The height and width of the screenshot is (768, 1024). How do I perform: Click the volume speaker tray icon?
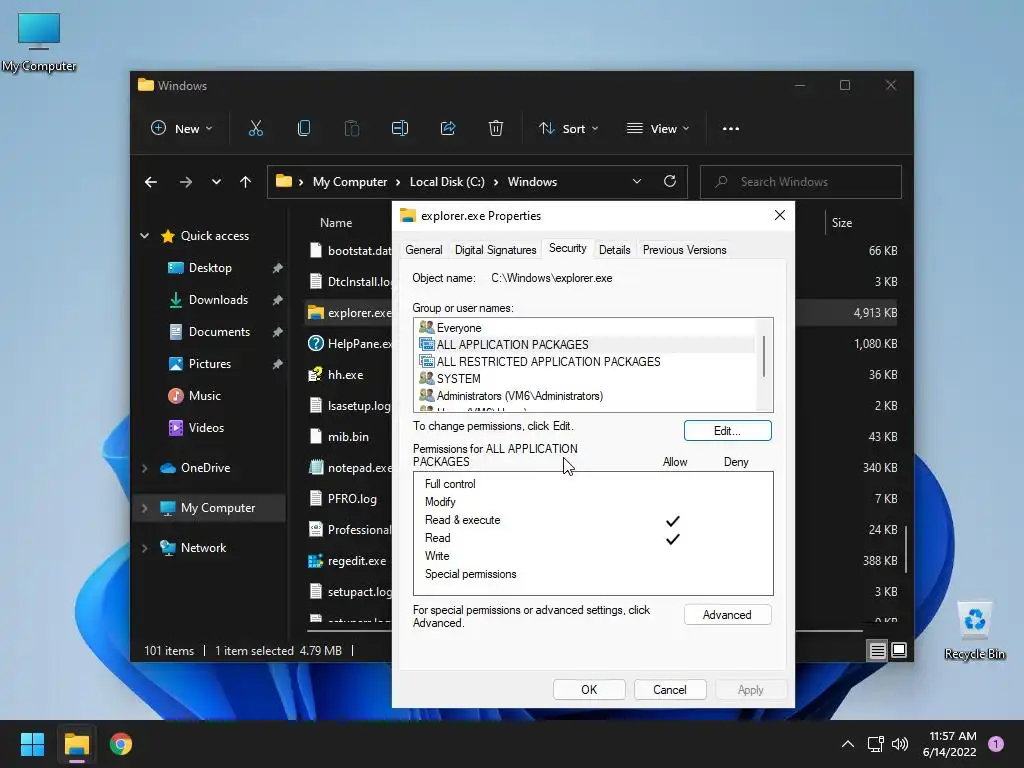900,744
